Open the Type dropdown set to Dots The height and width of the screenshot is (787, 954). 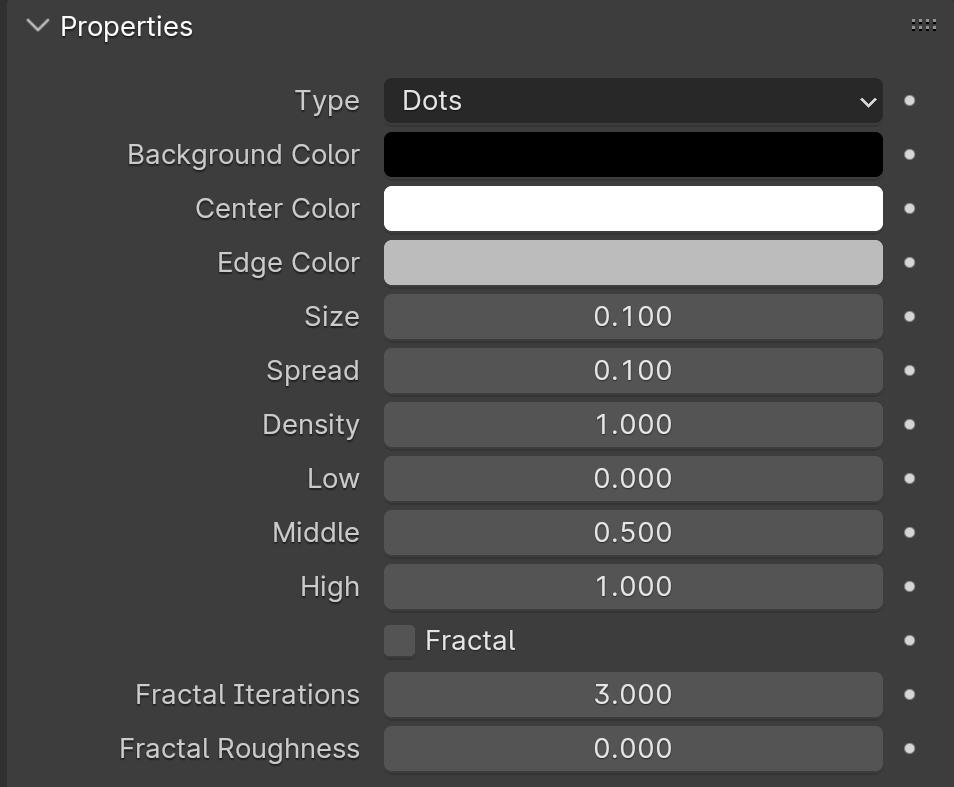click(x=633, y=100)
